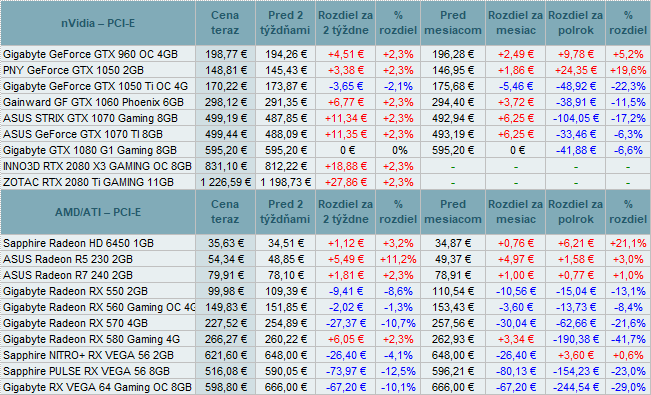Select the Gainward GF GTX 1060 Phoenix 6GB row

[326, 102]
